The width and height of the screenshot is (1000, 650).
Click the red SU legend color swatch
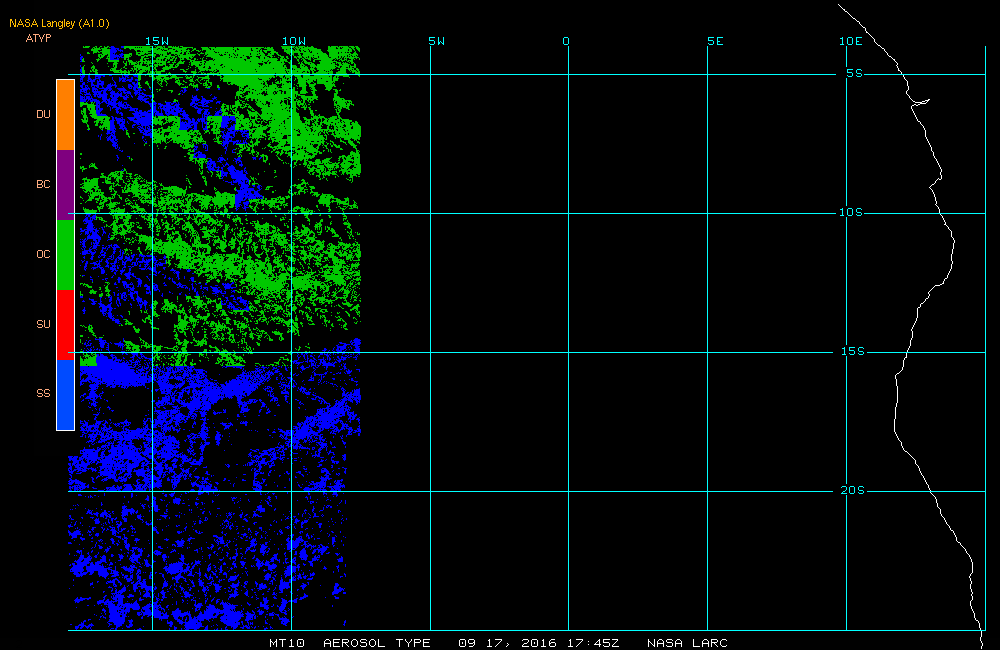coord(66,325)
